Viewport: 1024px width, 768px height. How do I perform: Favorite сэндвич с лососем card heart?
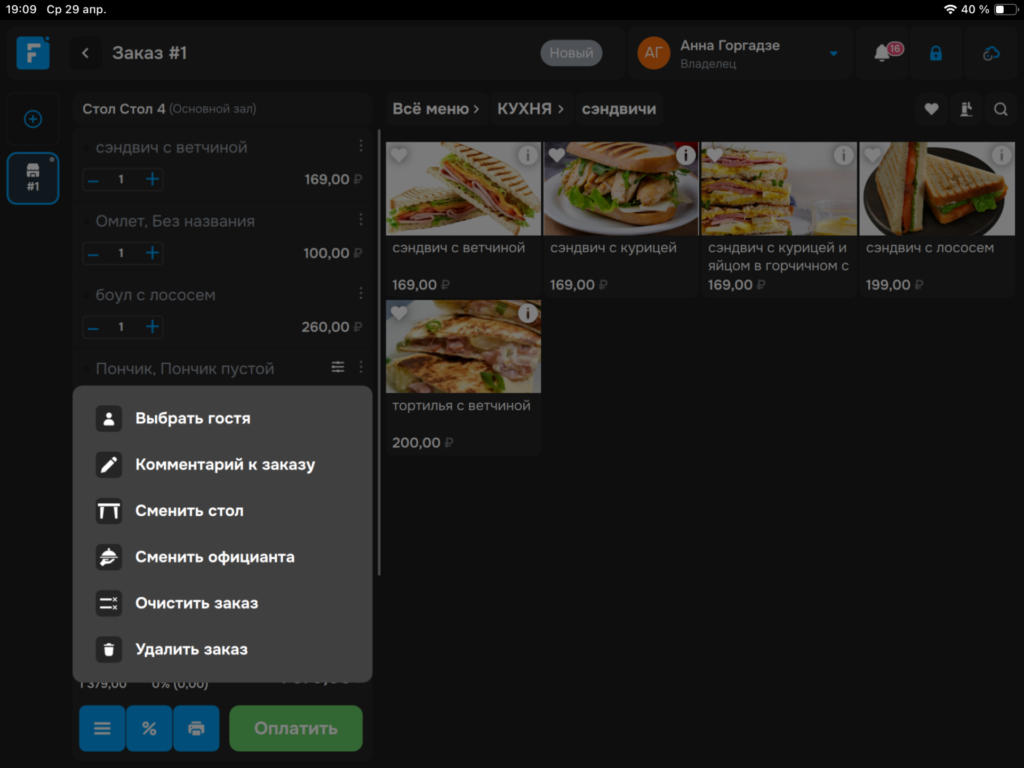pyautogui.click(x=872, y=155)
